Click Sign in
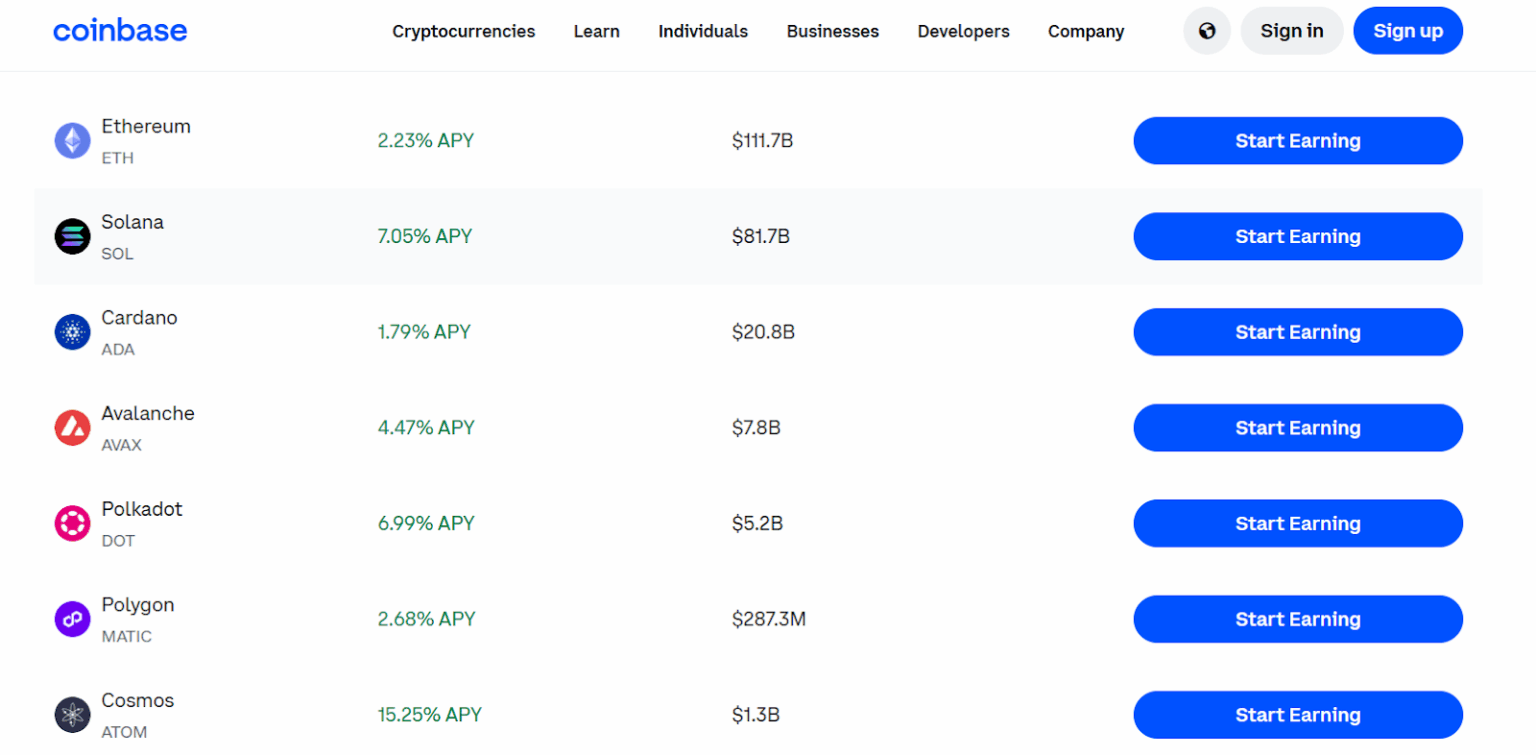Image resolution: width=1536 pixels, height=755 pixels. pos(1291,31)
